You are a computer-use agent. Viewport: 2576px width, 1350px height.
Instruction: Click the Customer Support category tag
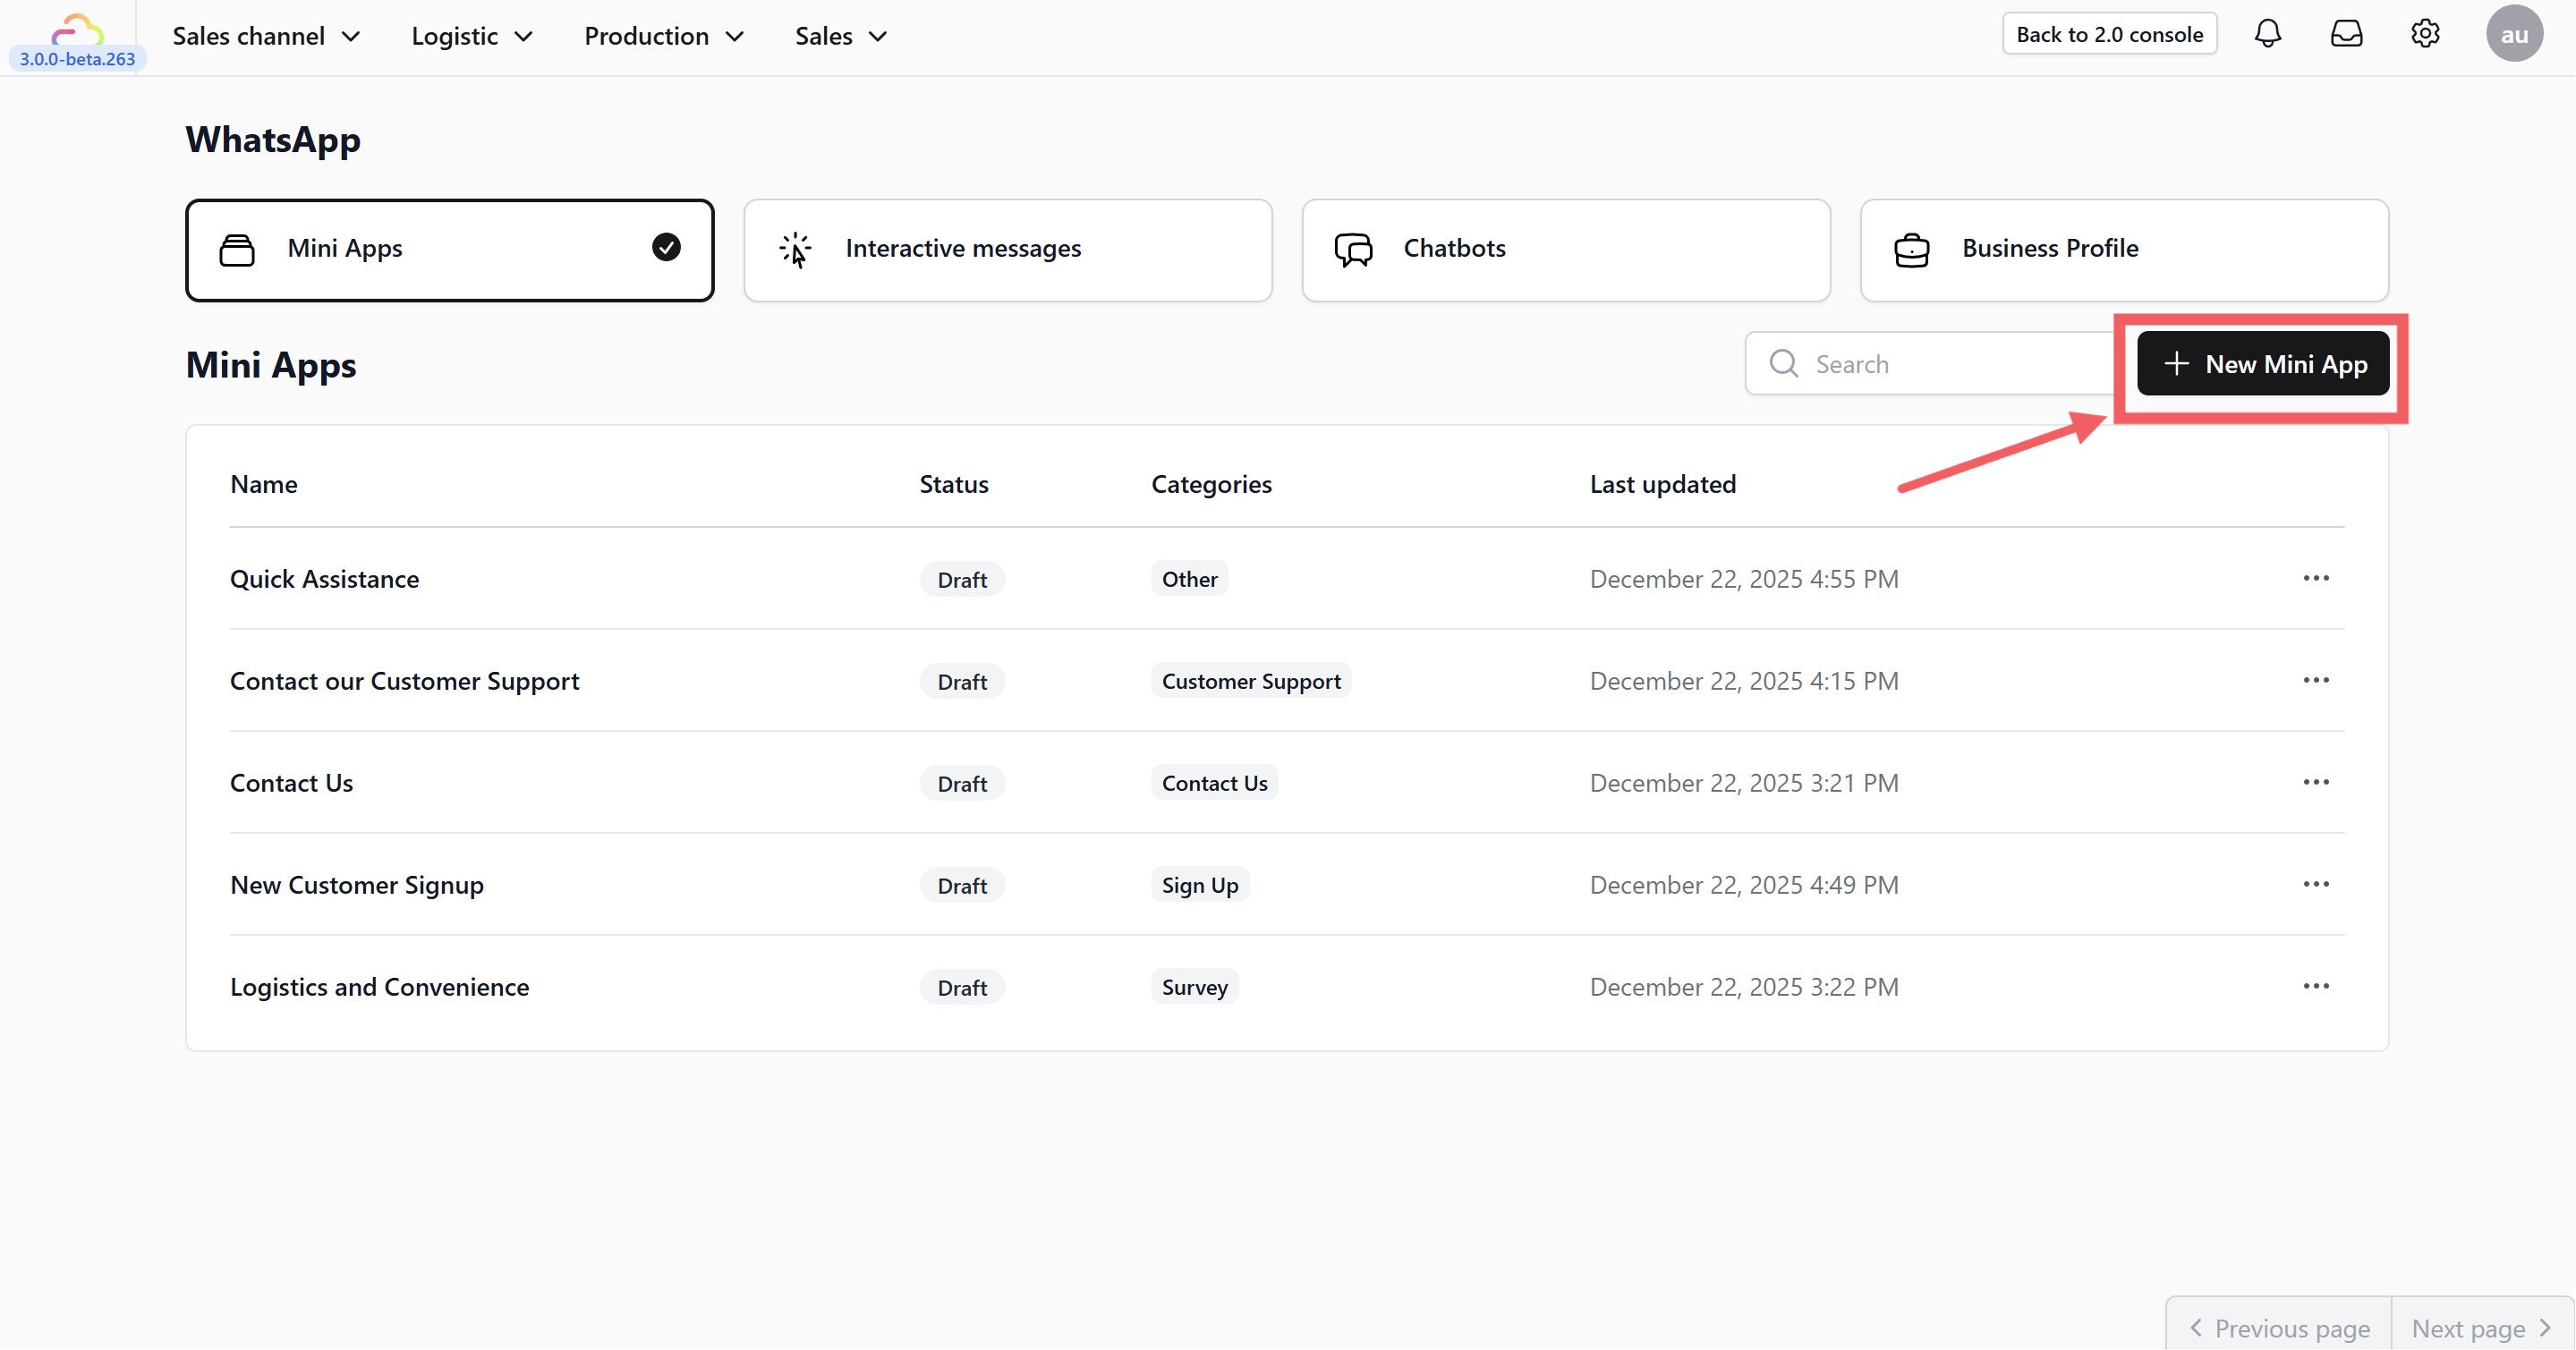click(1250, 681)
